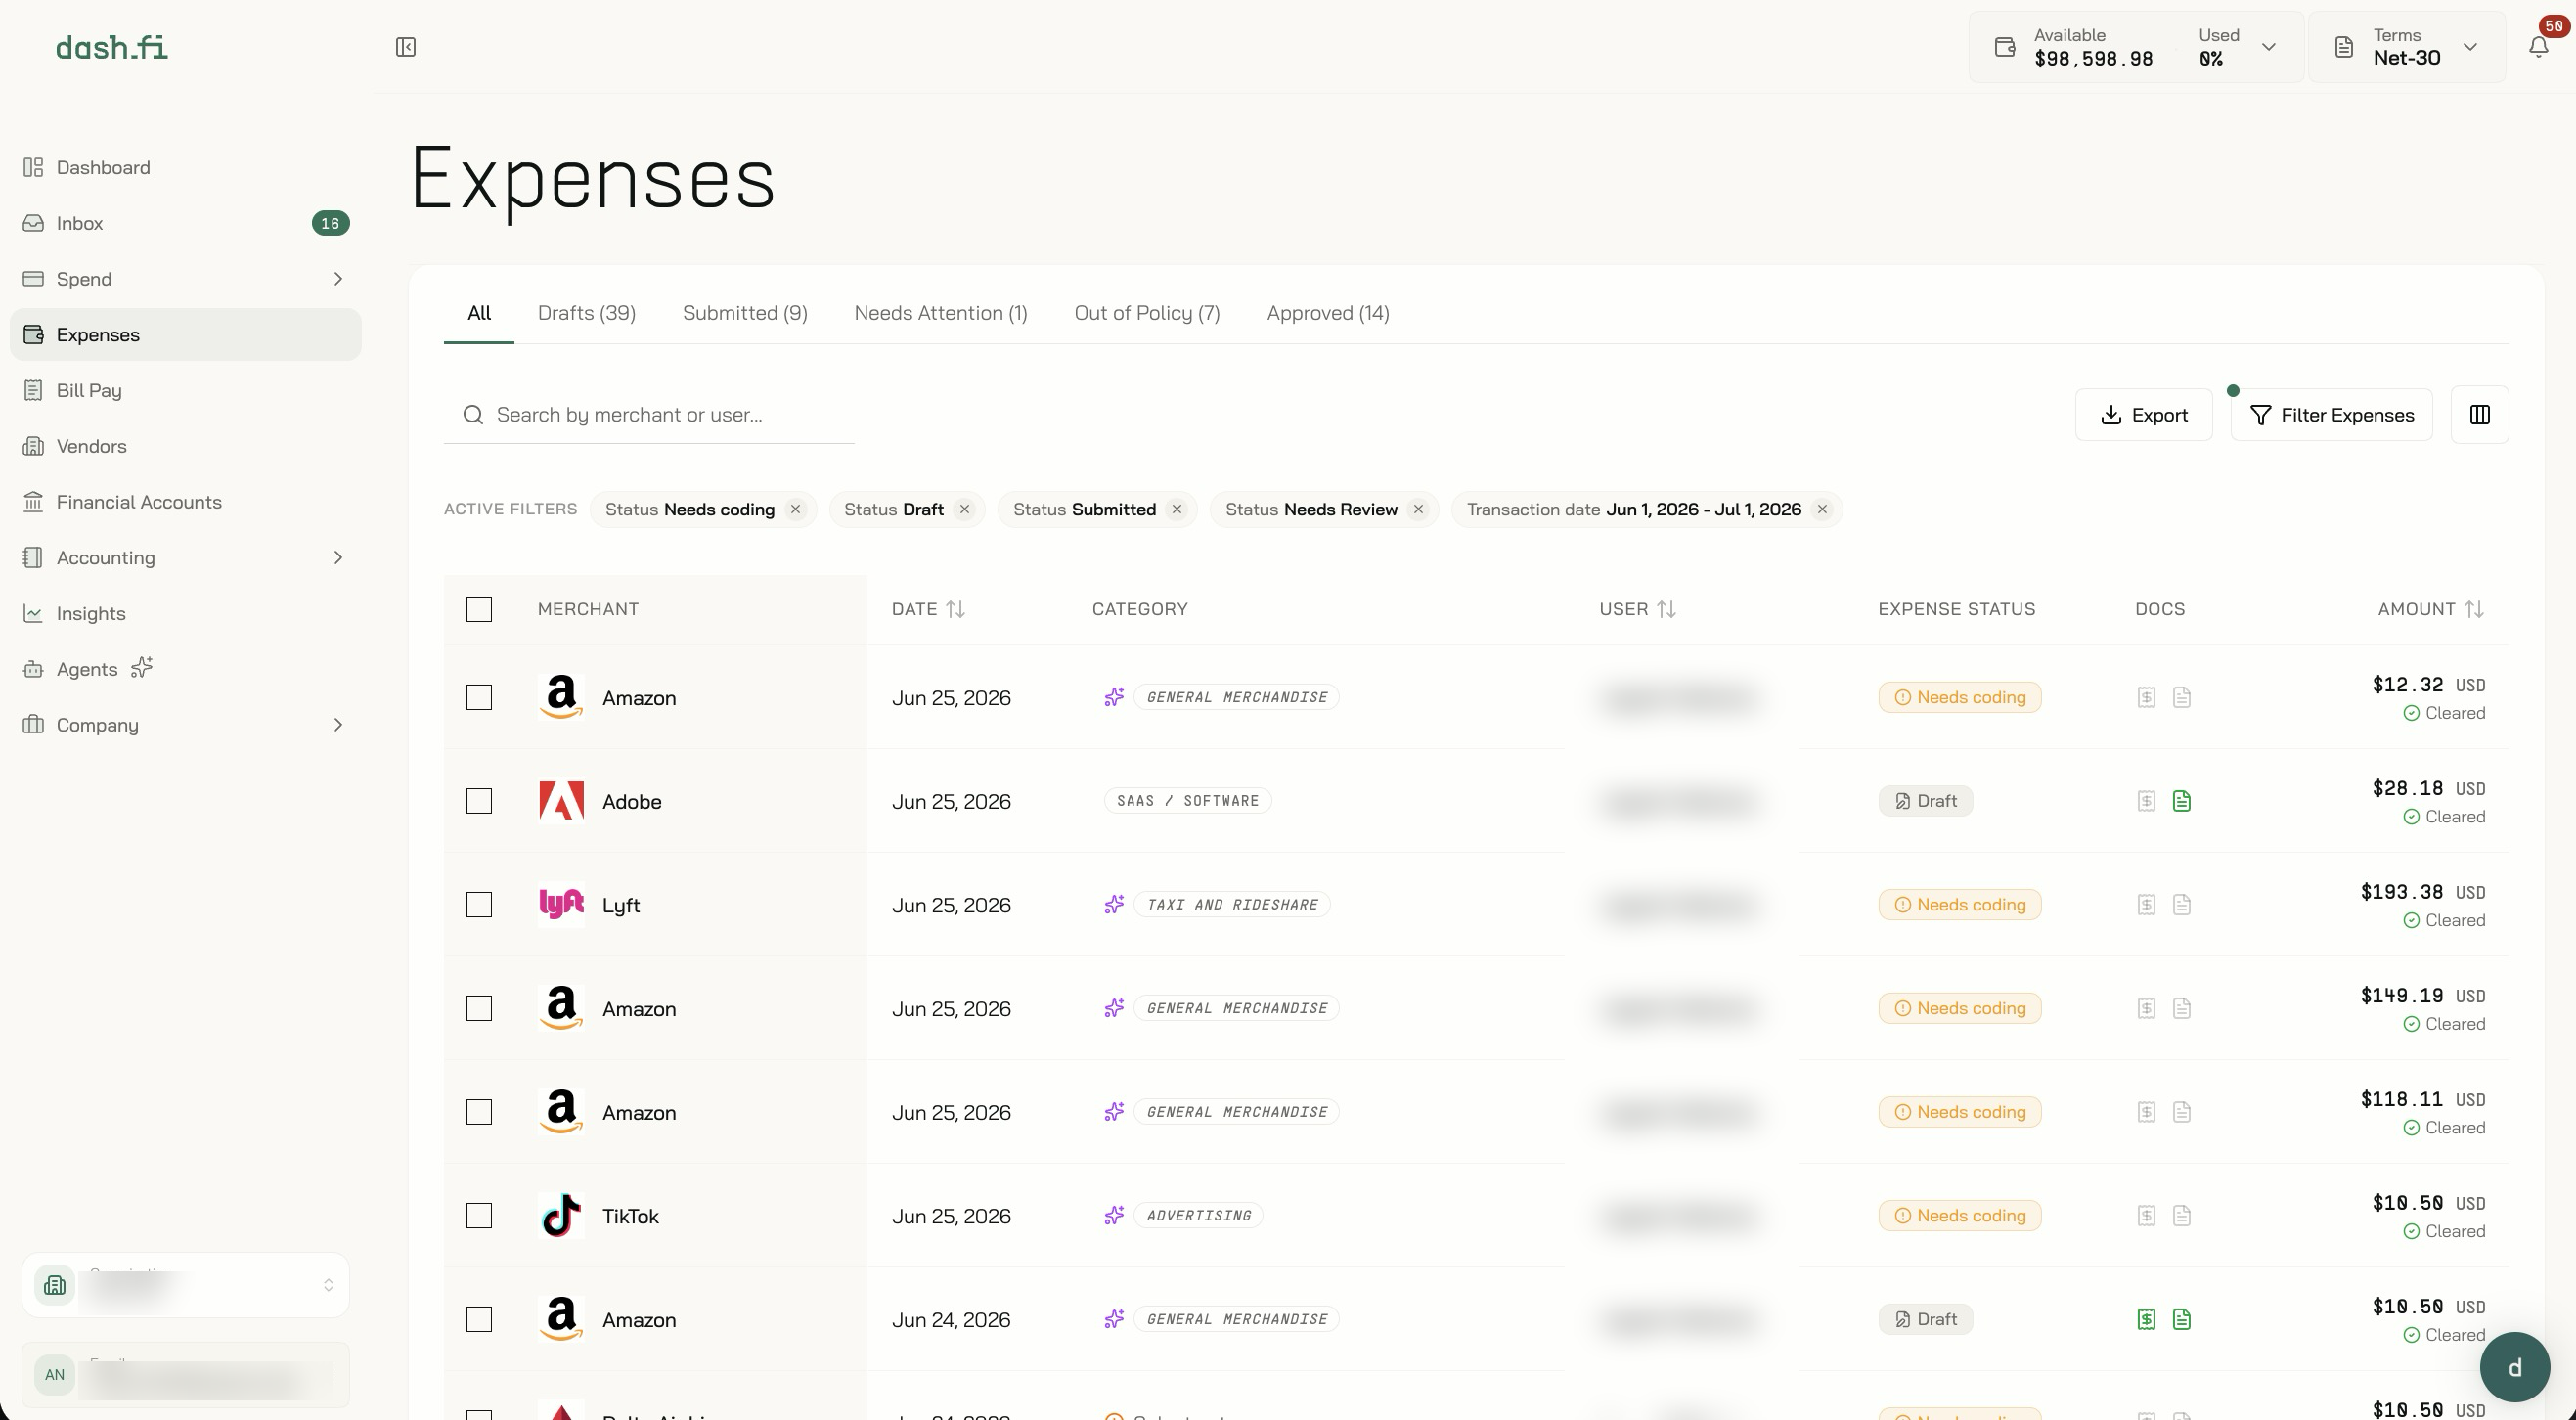Open the green memo document icon for Adobe
This screenshot has height=1420, width=2576.
click(2181, 801)
